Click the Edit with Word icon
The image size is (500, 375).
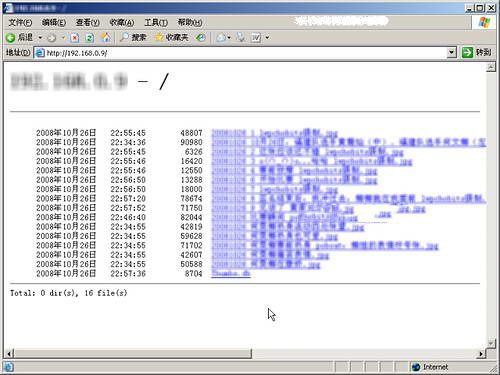click(256, 38)
